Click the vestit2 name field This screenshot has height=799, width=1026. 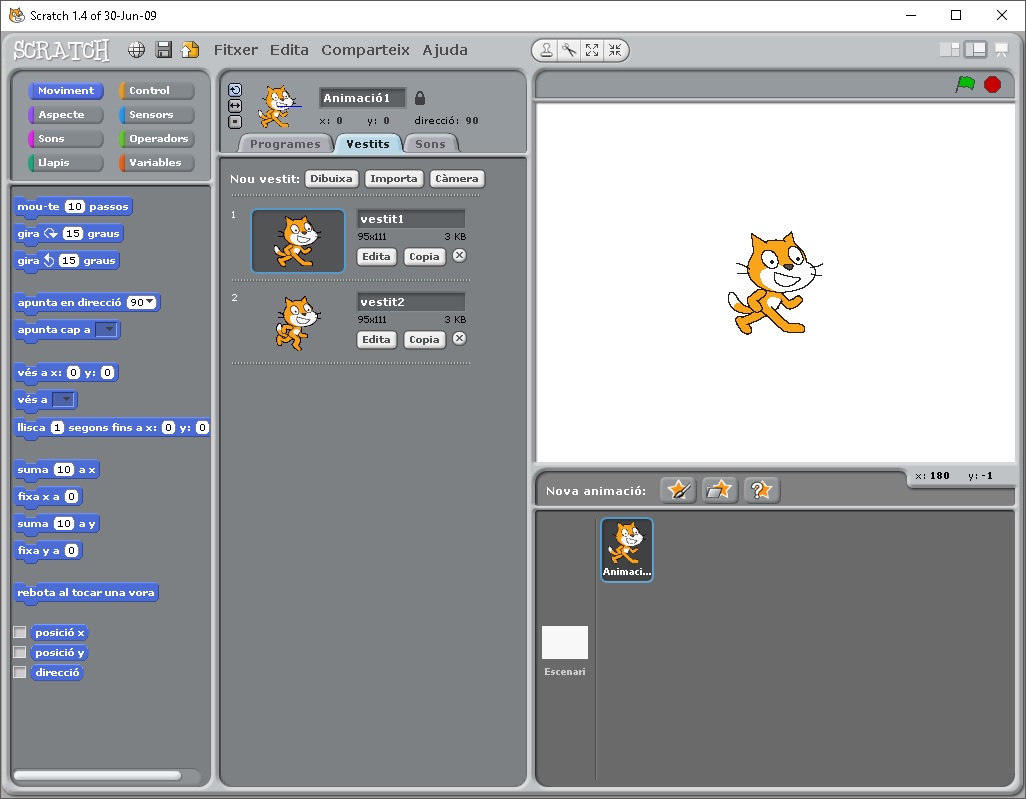pos(411,302)
